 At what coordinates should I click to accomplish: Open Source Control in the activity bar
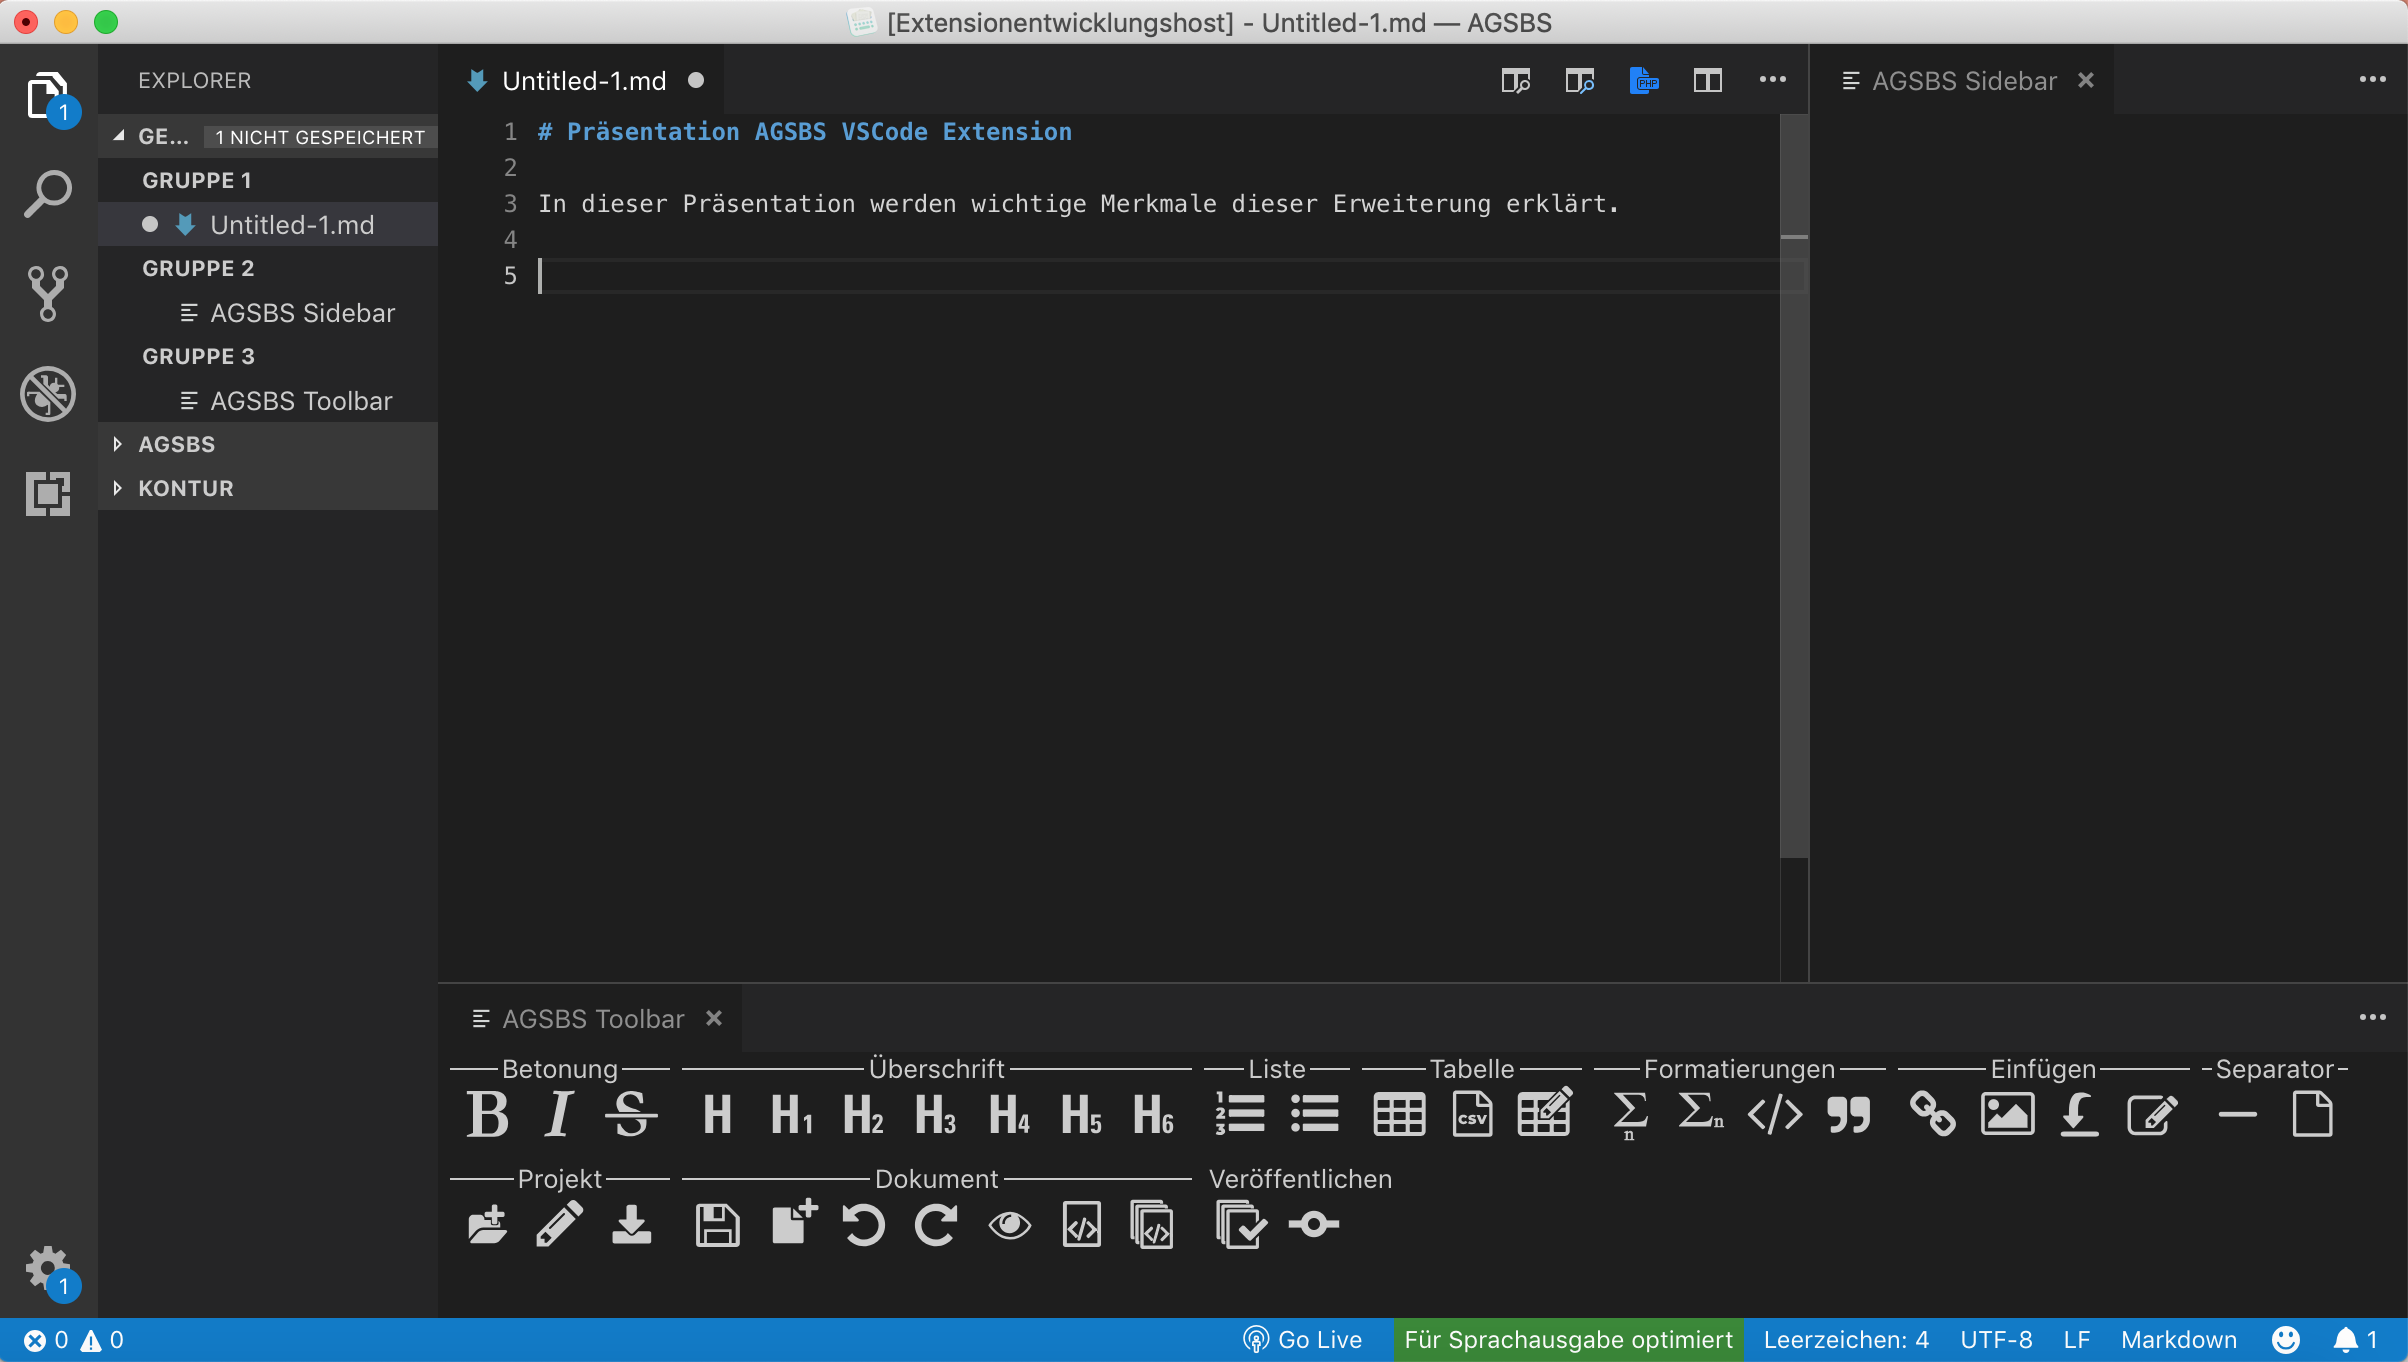[x=47, y=292]
